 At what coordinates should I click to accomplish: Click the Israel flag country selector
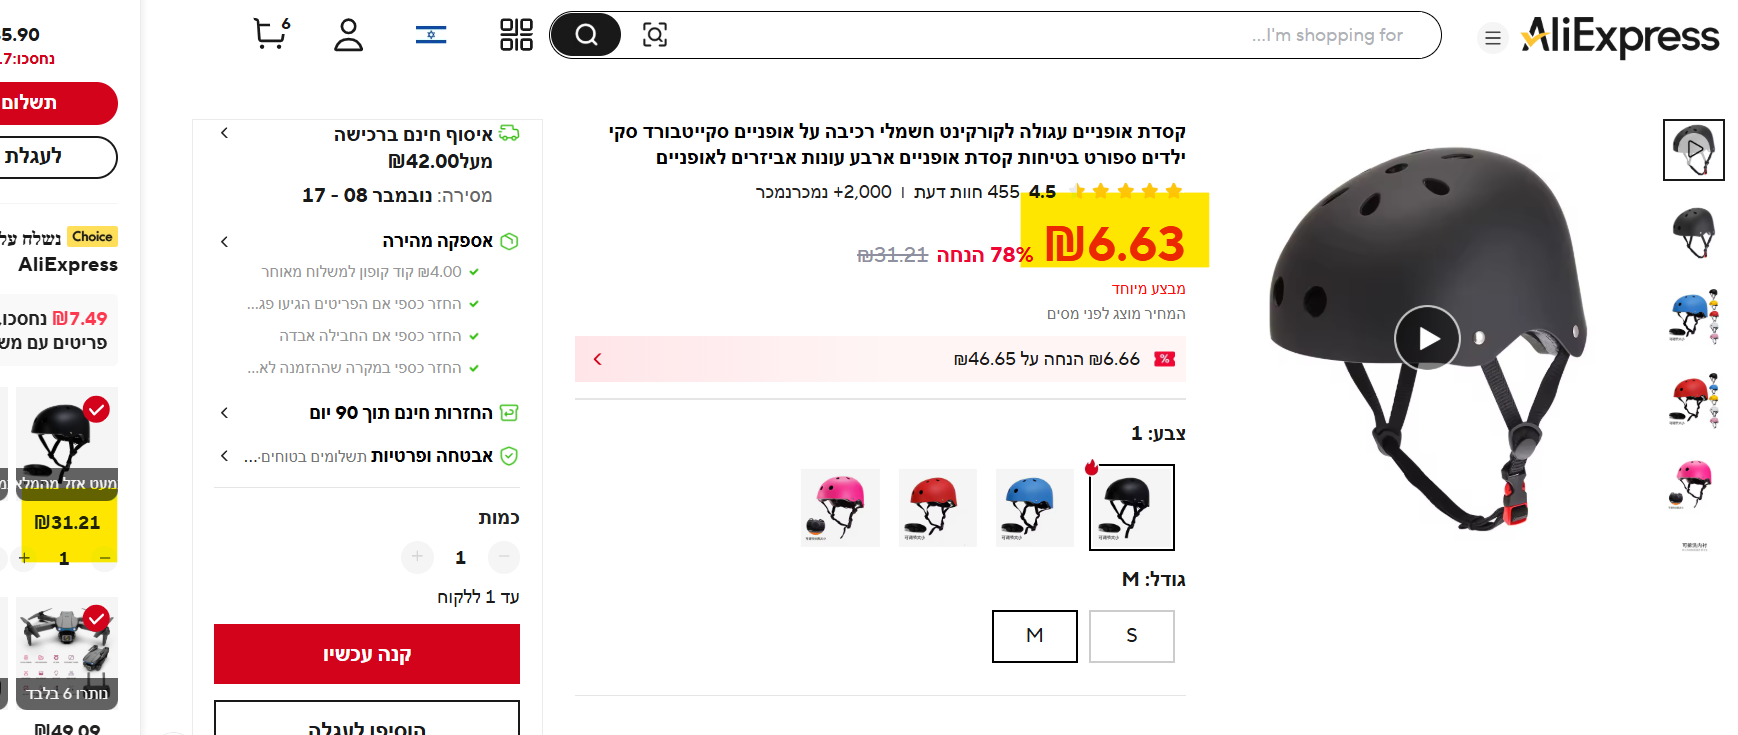pyautogui.click(x=431, y=35)
